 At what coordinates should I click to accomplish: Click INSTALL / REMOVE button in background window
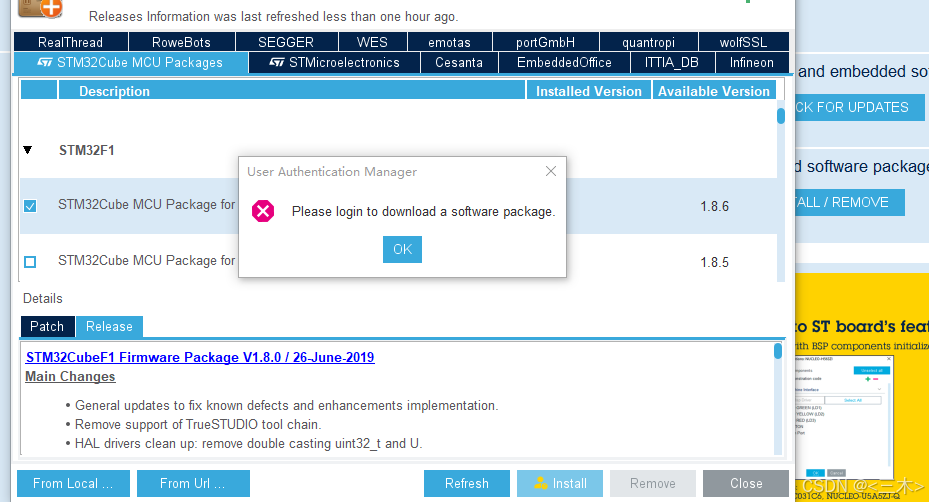point(849,203)
